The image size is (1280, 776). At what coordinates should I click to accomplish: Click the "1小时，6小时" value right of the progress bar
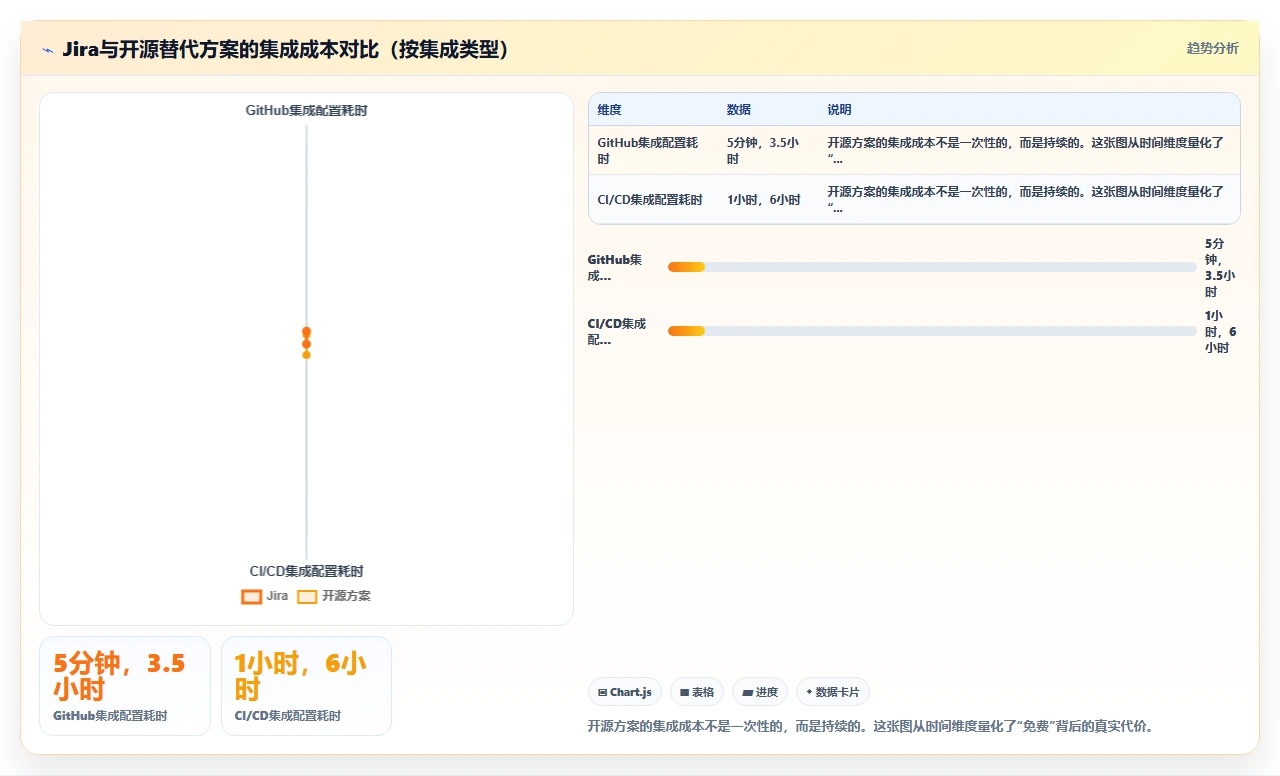[1220, 332]
